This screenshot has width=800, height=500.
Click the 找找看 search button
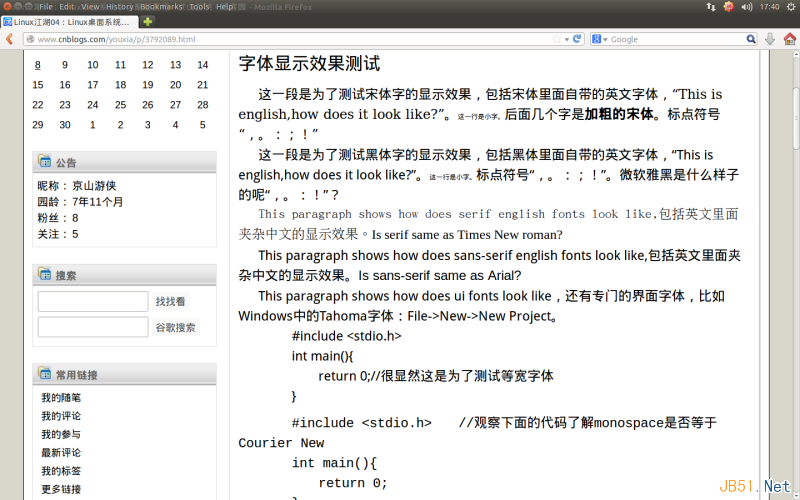click(x=170, y=302)
